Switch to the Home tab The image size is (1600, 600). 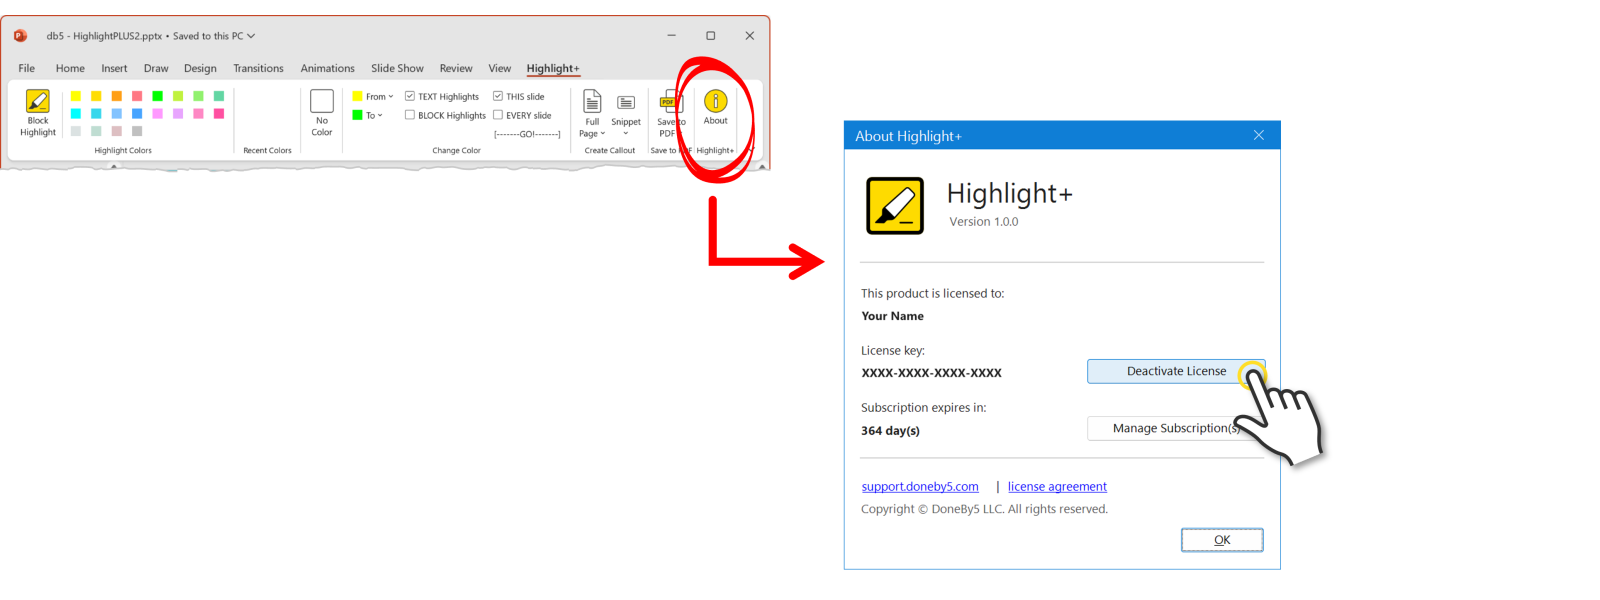click(70, 68)
